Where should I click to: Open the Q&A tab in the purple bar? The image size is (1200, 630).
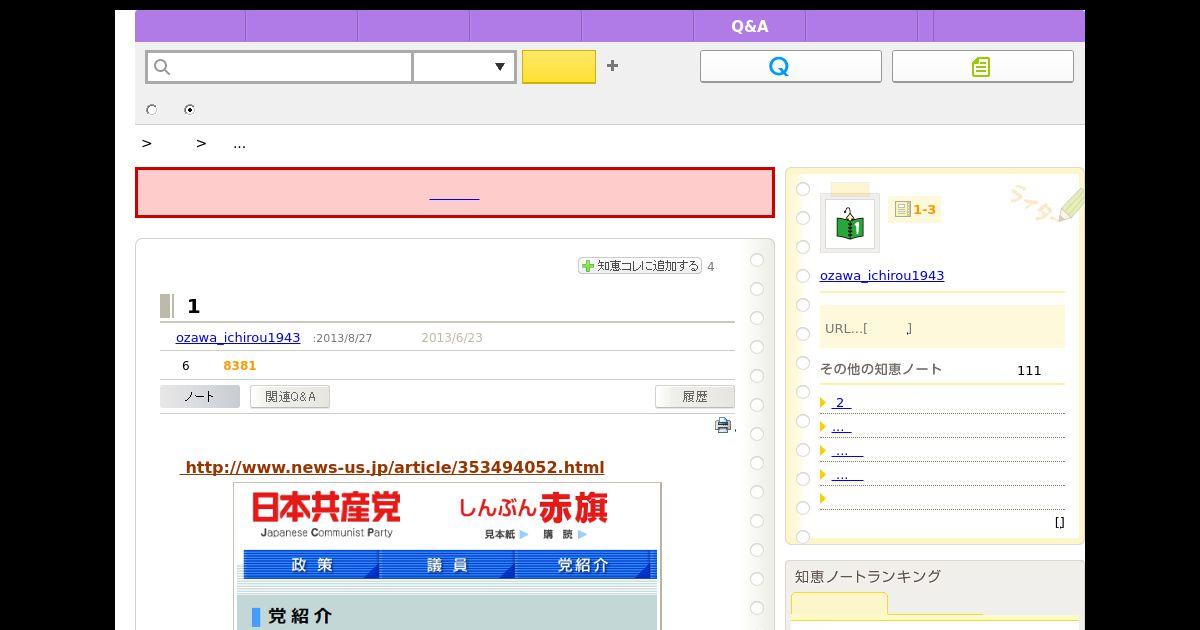(x=749, y=27)
